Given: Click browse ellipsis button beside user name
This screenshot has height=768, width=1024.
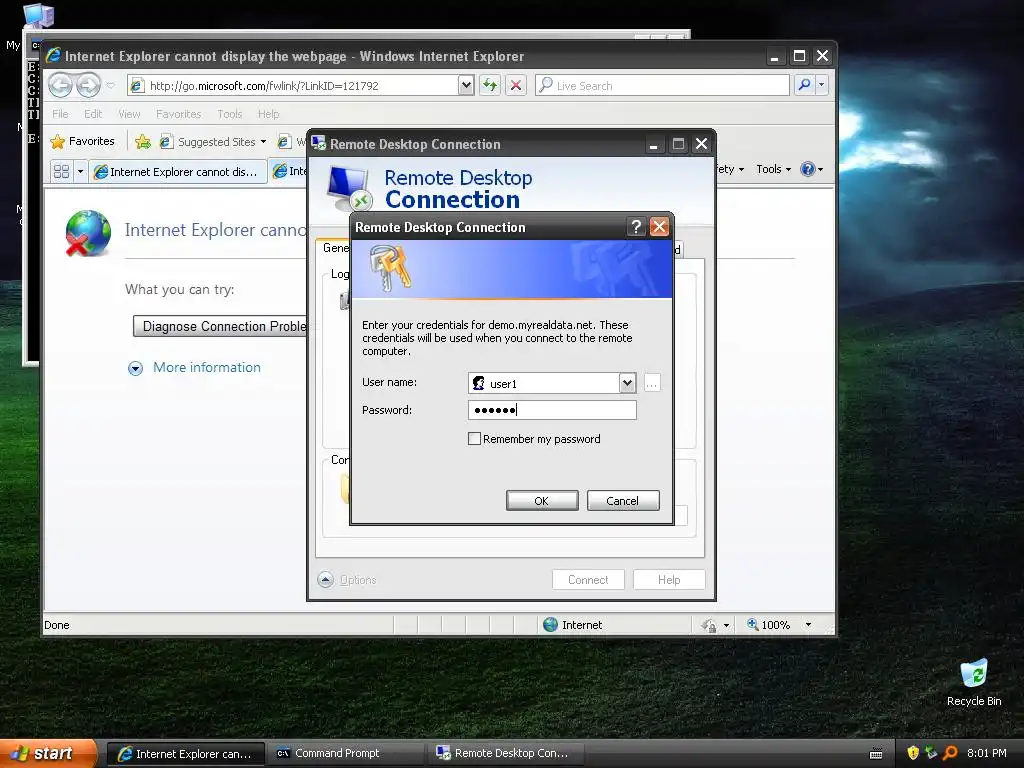Looking at the screenshot, I should tap(652, 383).
